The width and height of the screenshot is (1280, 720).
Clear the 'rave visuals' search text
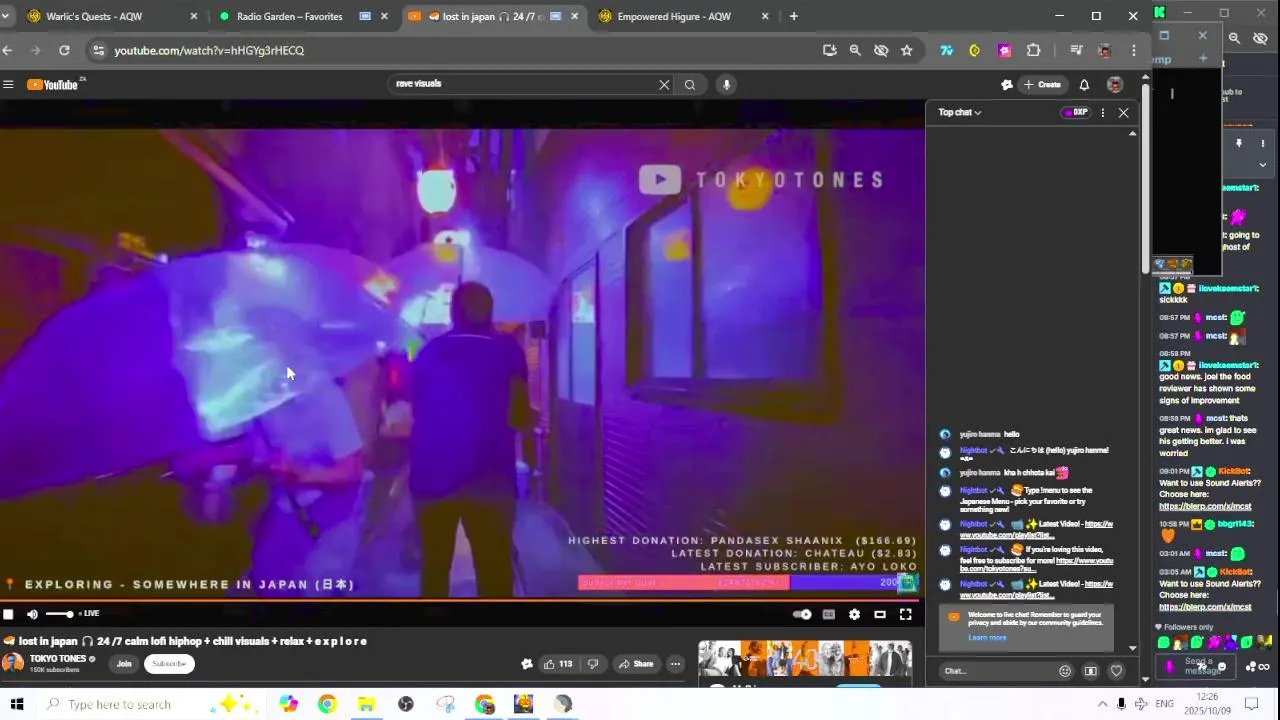pyautogui.click(x=664, y=85)
